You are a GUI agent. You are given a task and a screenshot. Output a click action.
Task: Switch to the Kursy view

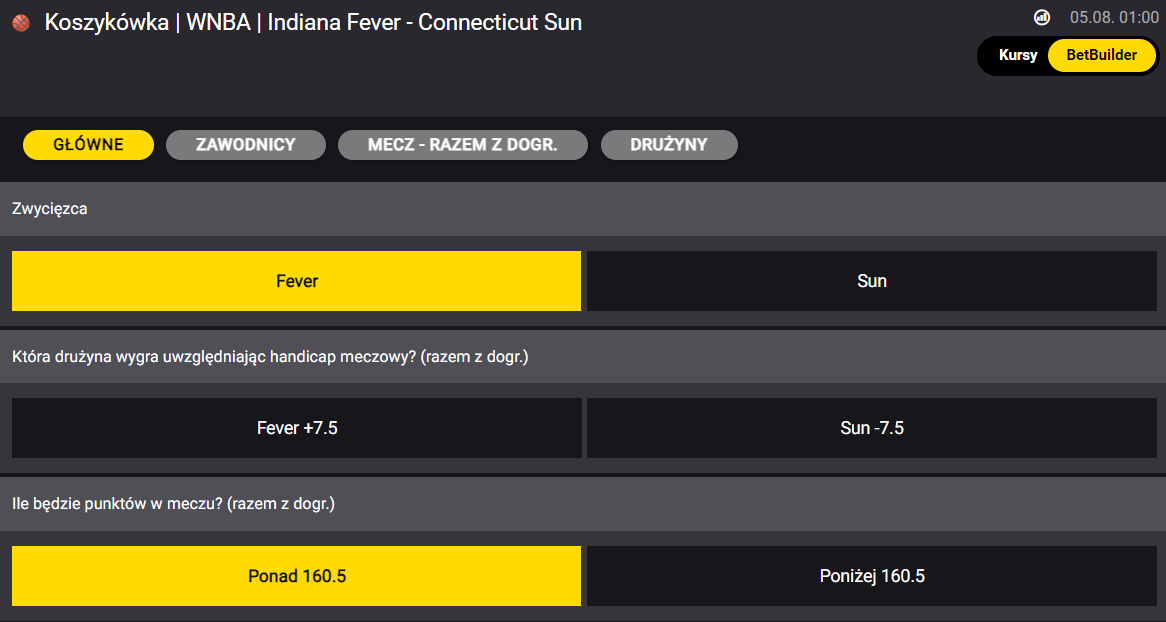pyautogui.click(x=1018, y=55)
